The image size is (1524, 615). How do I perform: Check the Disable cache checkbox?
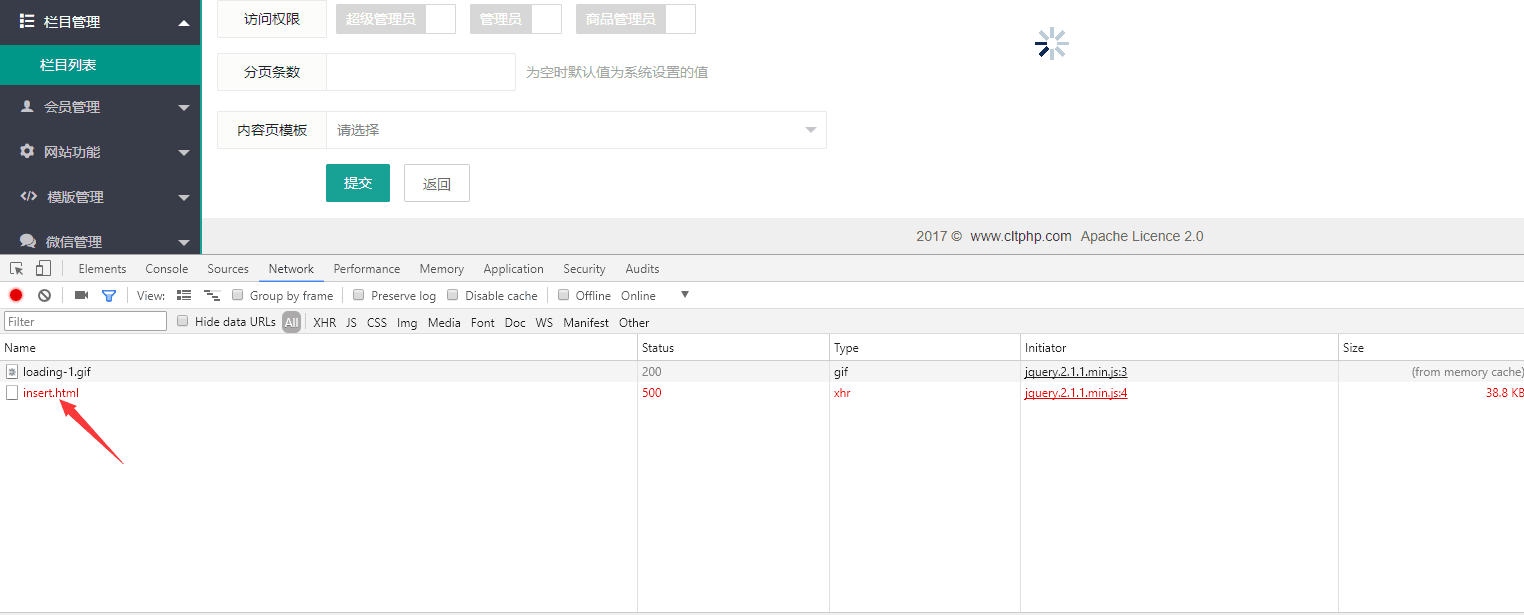point(453,295)
